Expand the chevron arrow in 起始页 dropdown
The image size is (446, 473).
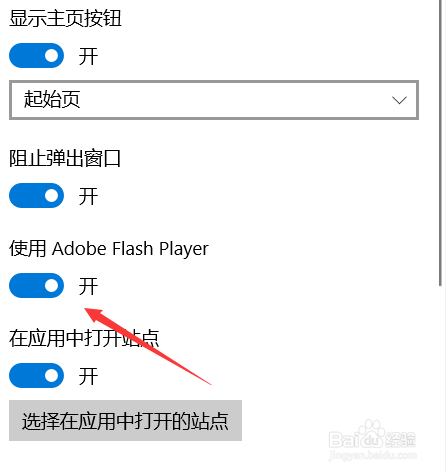point(399,100)
